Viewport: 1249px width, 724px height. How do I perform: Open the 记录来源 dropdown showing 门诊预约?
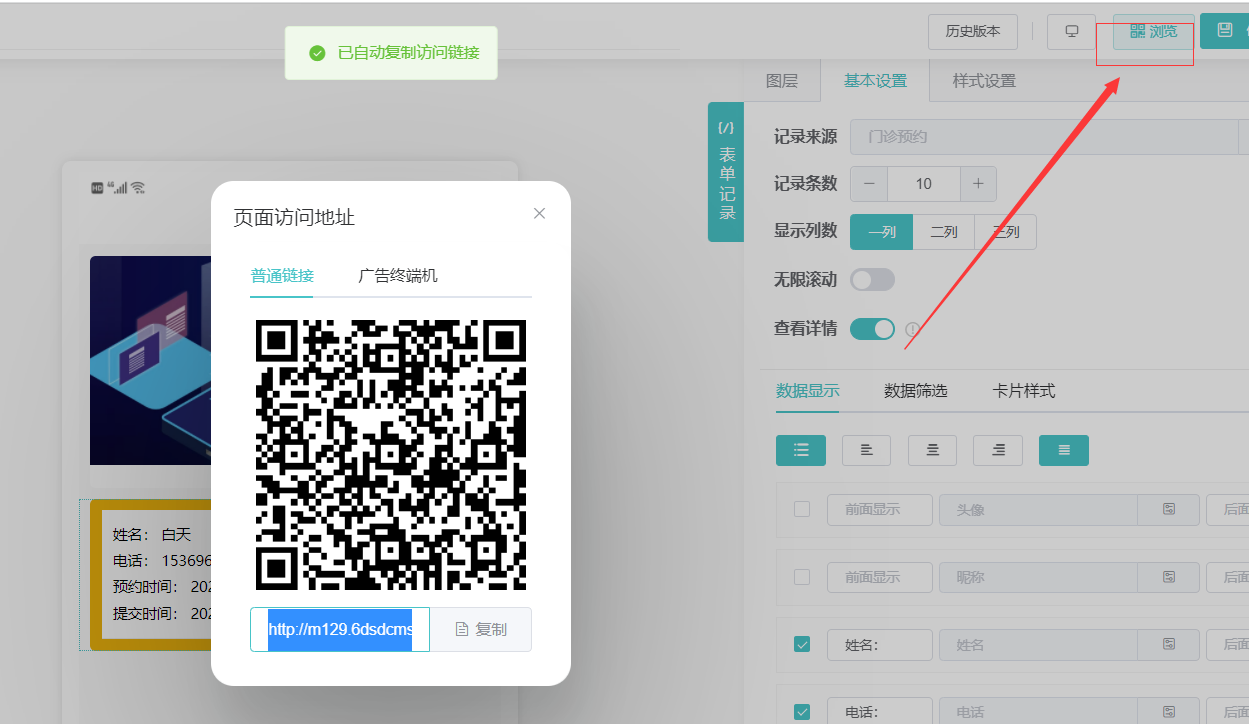[1049, 137]
